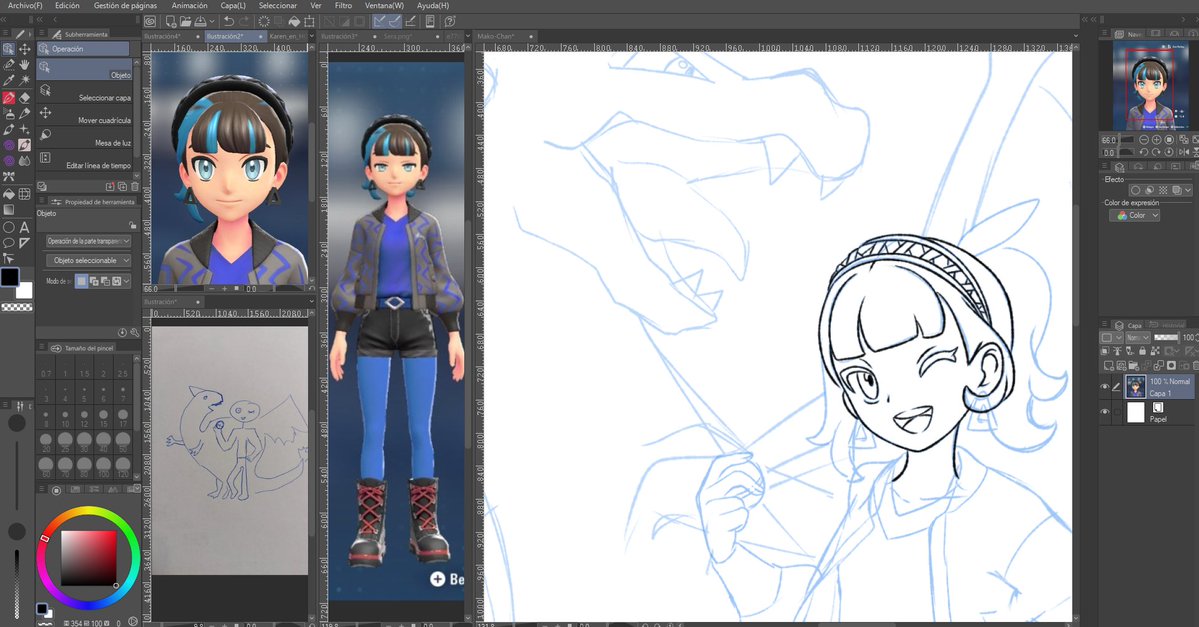Toggle Snap to Grid
The height and width of the screenshot is (627, 1199).
411,21
